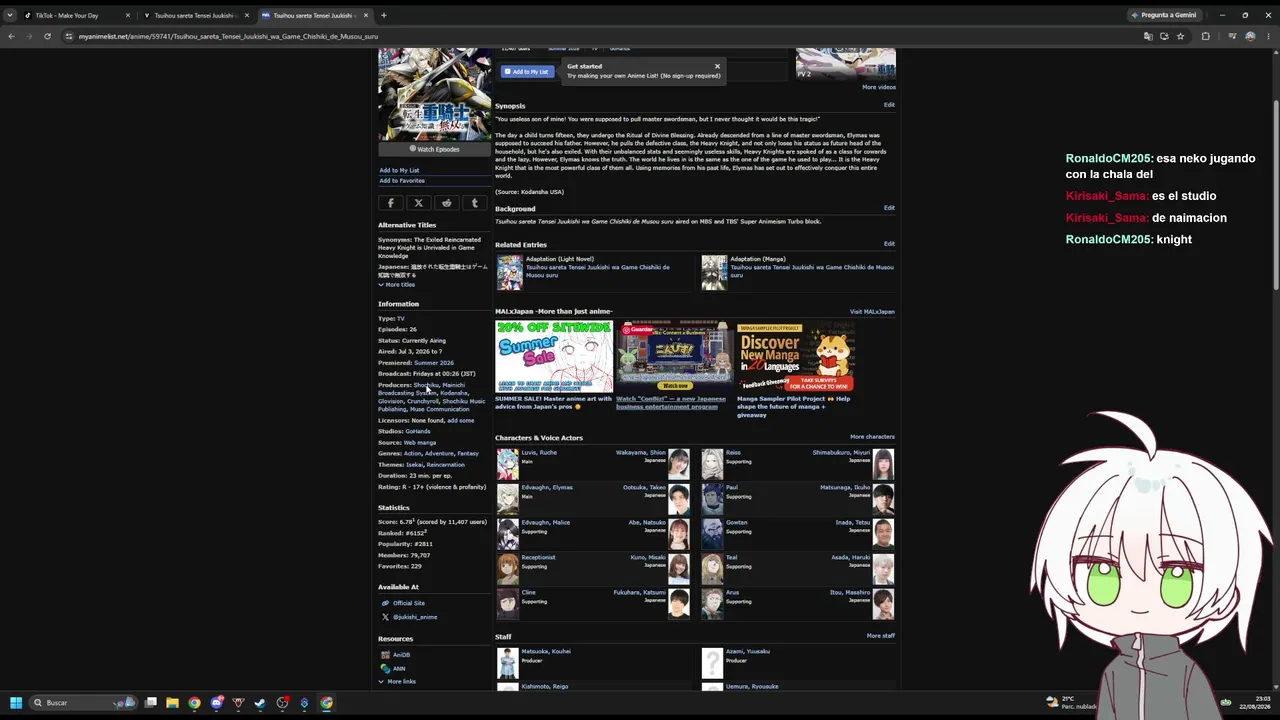Open the taskbar clock showing 23:03

point(1254,703)
